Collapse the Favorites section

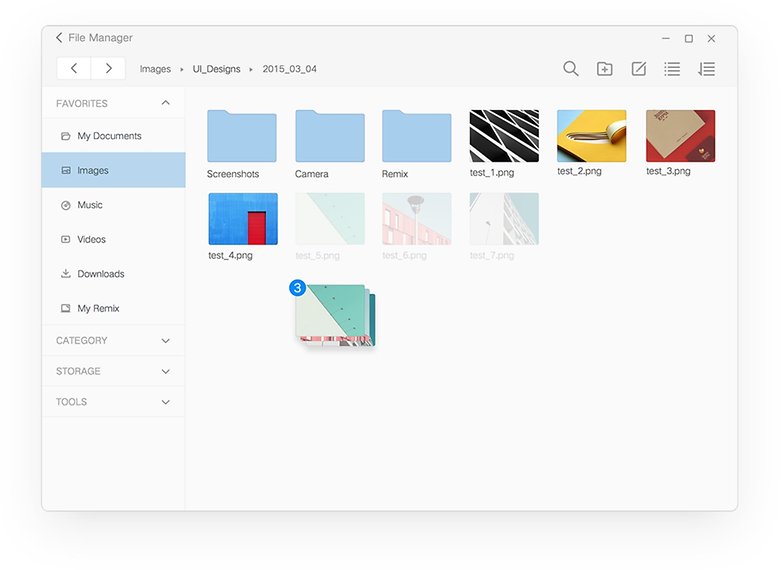click(166, 103)
